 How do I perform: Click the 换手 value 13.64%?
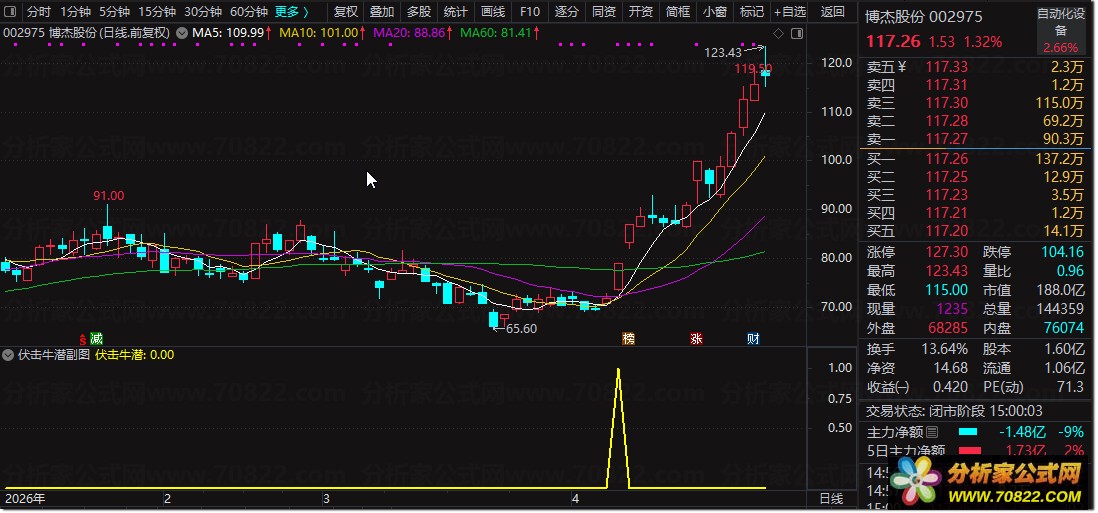coord(945,349)
